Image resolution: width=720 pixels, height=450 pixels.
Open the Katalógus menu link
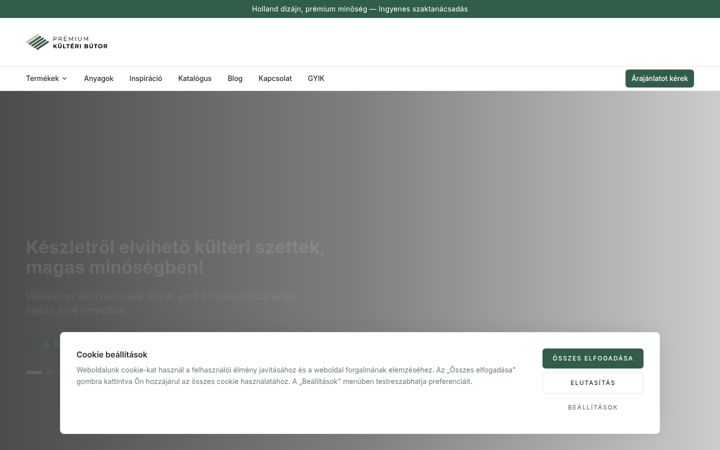click(x=195, y=79)
